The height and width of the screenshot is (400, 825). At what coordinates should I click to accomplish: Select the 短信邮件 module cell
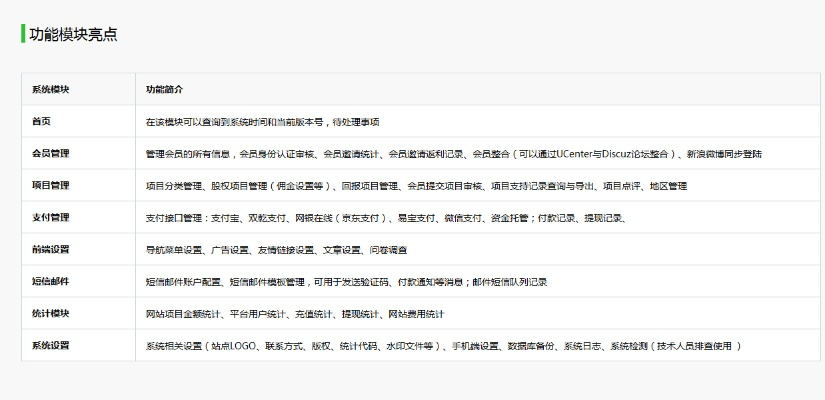point(50,281)
